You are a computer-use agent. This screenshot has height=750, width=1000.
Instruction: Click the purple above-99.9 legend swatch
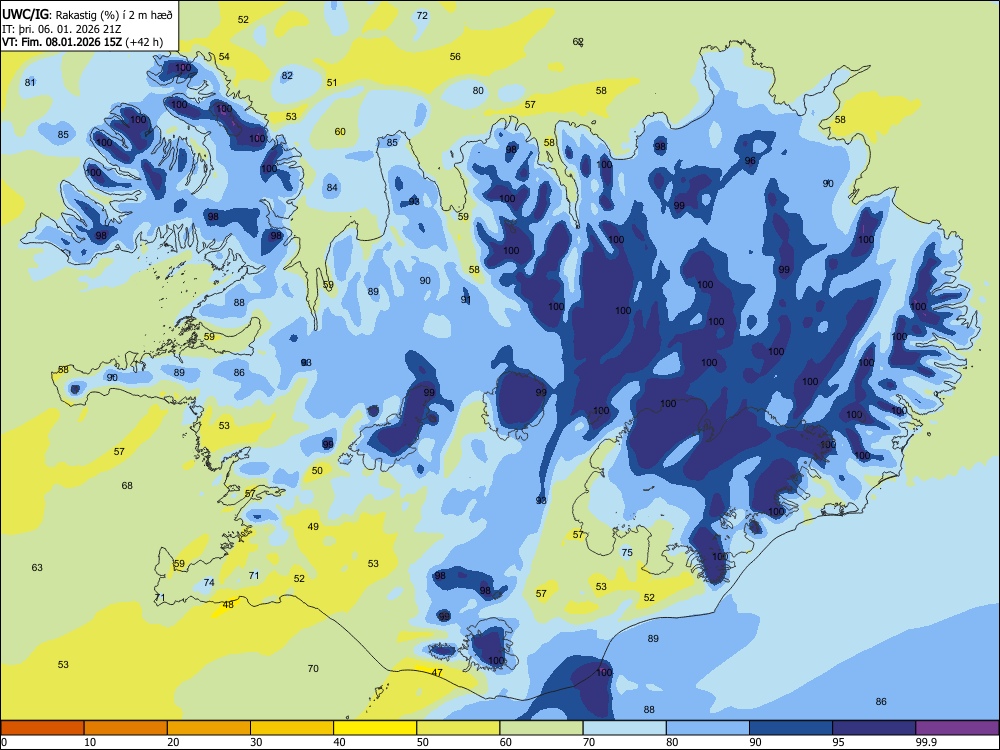957,728
